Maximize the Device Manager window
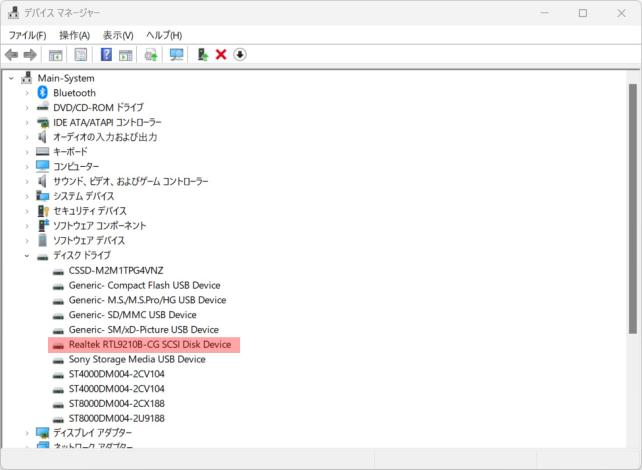The image size is (642, 470). click(x=583, y=13)
